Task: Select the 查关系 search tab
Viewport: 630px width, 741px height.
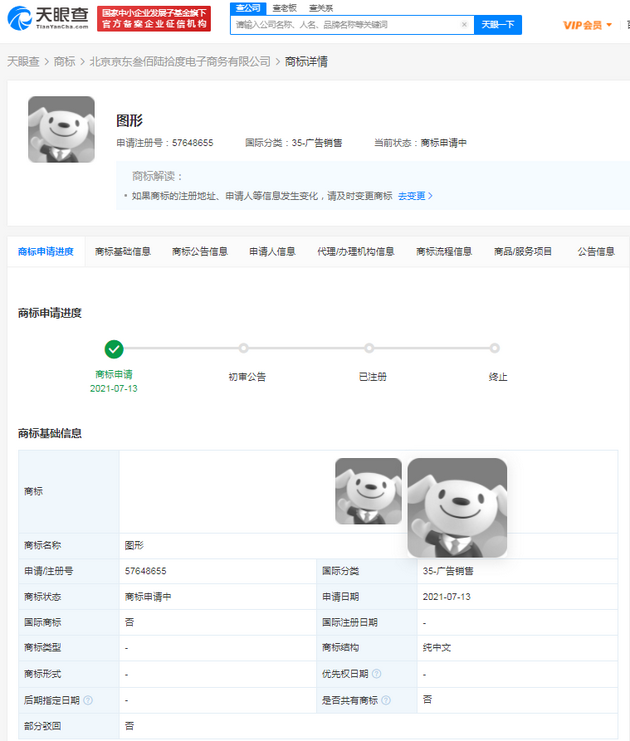Action: pyautogui.click(x=321, y=8)
